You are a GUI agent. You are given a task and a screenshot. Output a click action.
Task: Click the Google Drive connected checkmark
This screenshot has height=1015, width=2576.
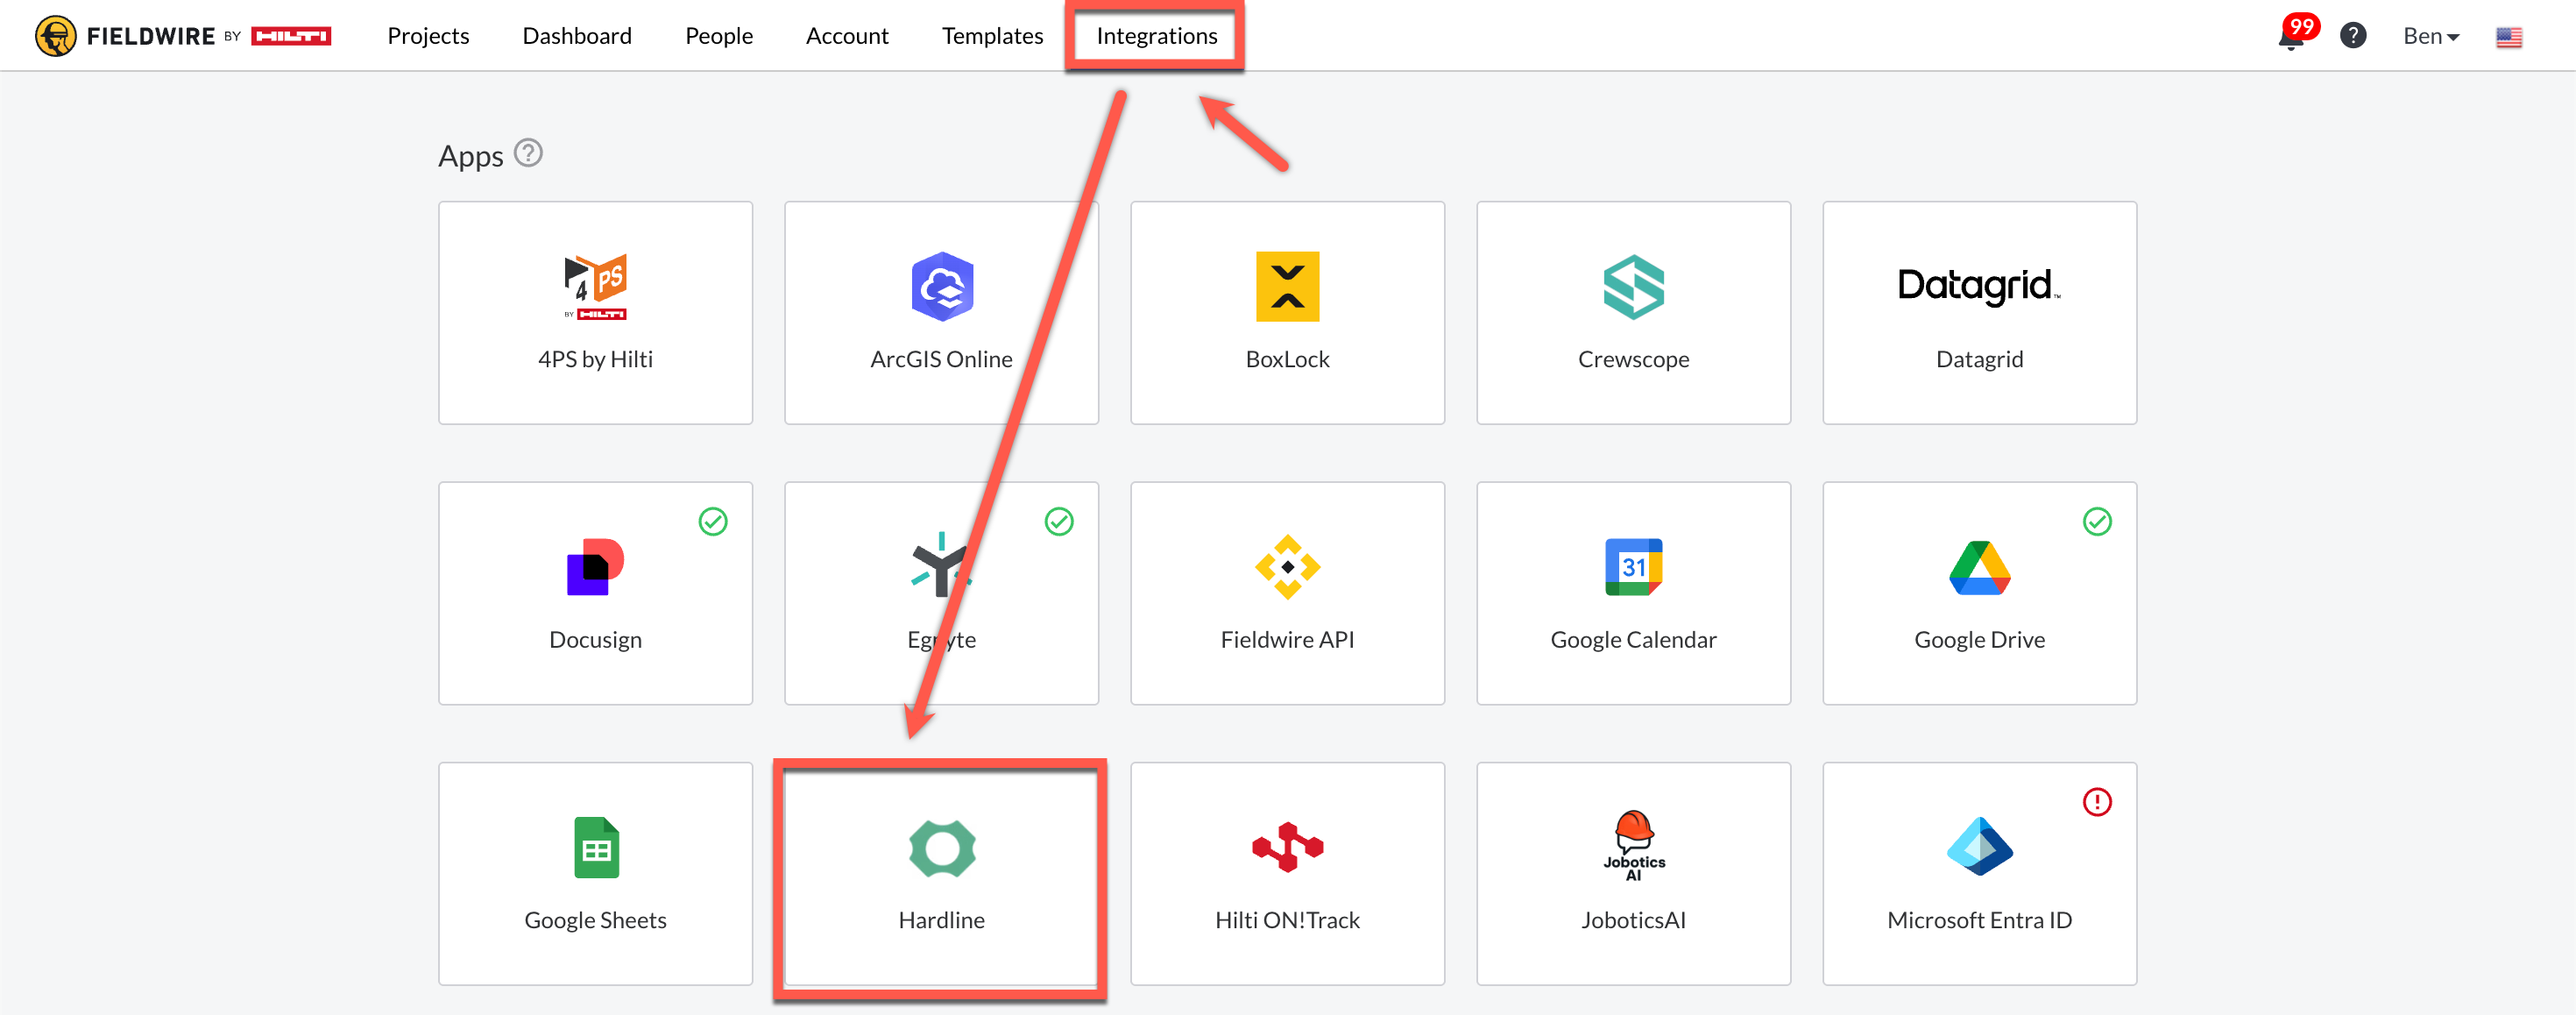pos(2096,521)
